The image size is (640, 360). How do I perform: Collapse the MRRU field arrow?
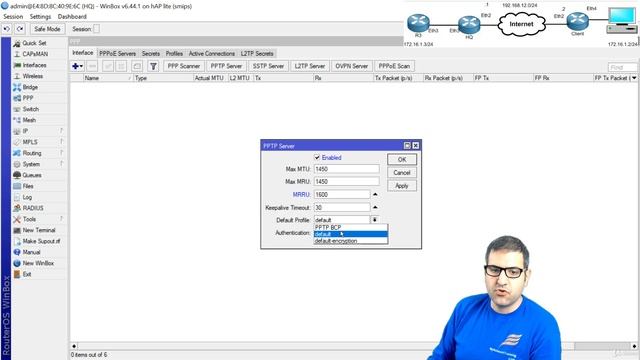[375, 195]
